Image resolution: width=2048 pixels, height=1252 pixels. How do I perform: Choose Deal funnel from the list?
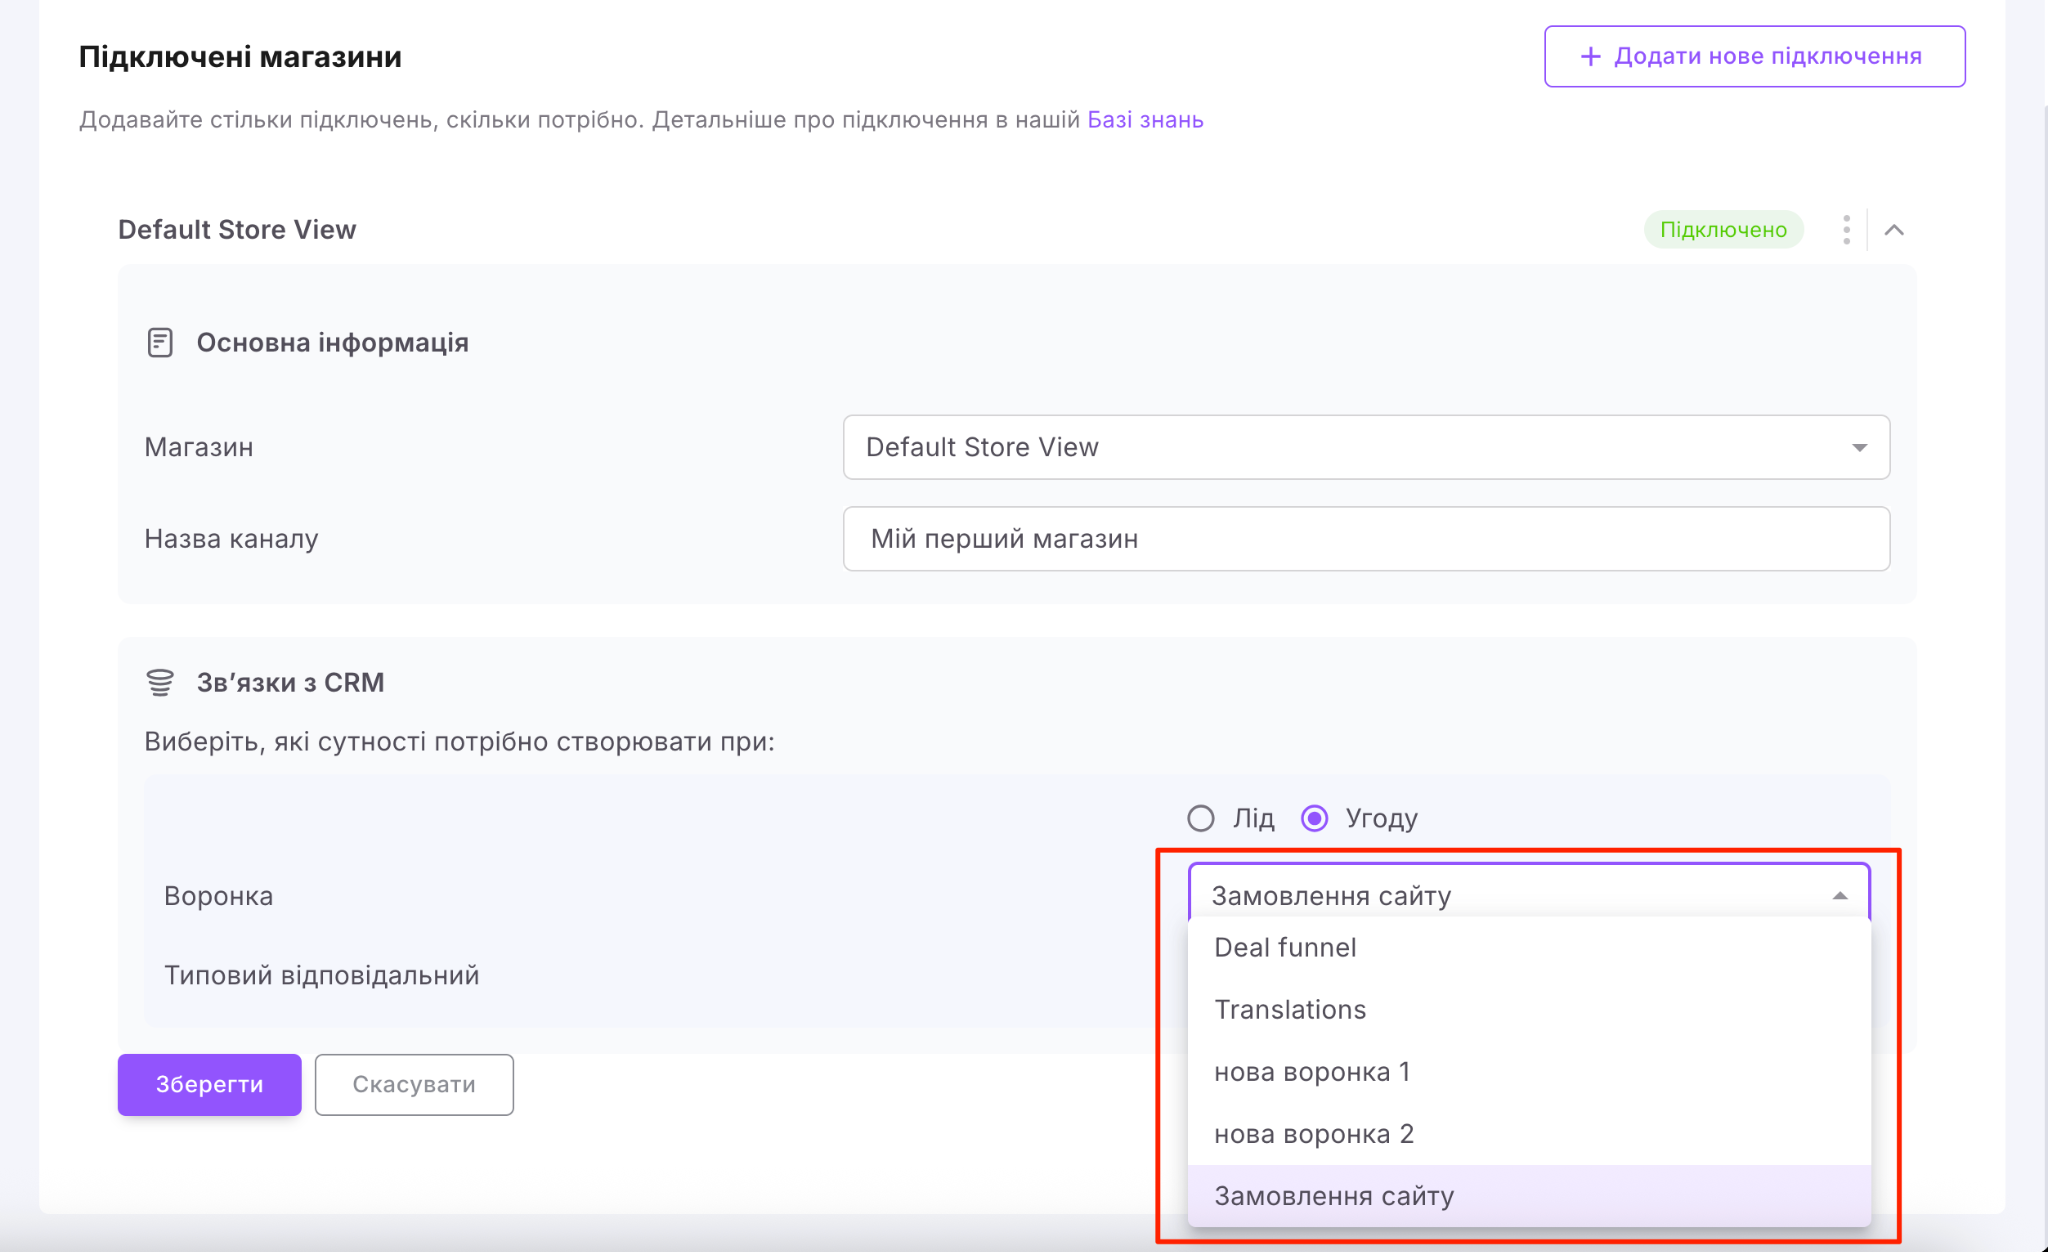pos(1285,948)
